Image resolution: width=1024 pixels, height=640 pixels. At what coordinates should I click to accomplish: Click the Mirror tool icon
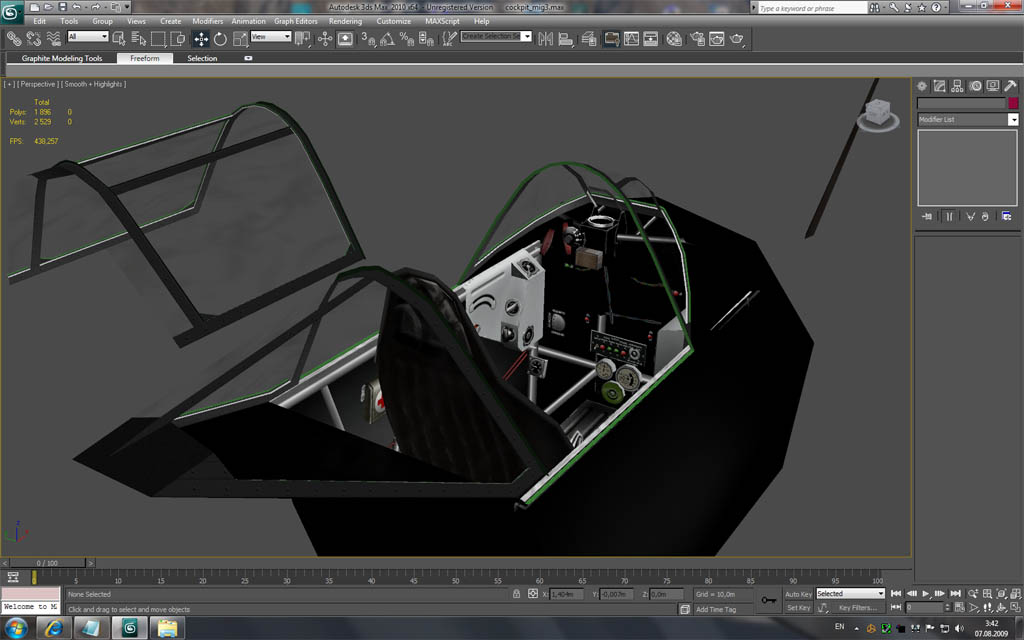pos(545,39)
